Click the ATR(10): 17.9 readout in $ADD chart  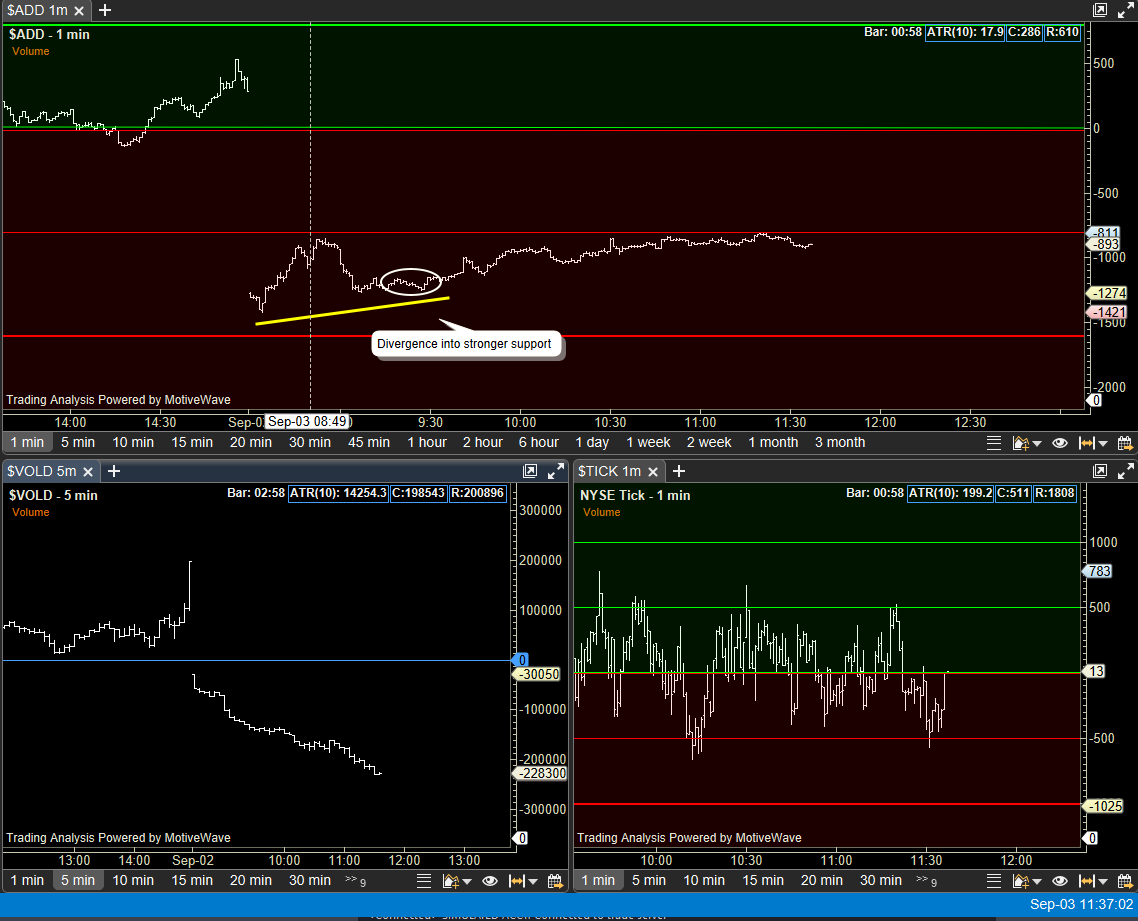(x=965, y=32)
